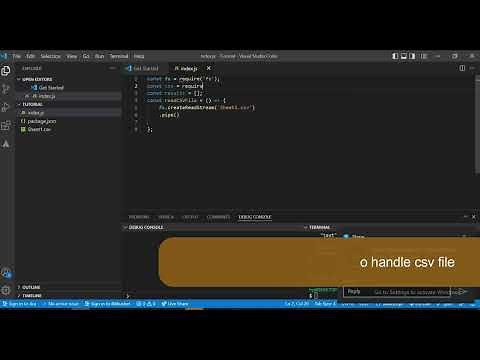The width and height of the screenshot is (480, 360).
Task: Open the Run menu
Action: coord(99,56)
